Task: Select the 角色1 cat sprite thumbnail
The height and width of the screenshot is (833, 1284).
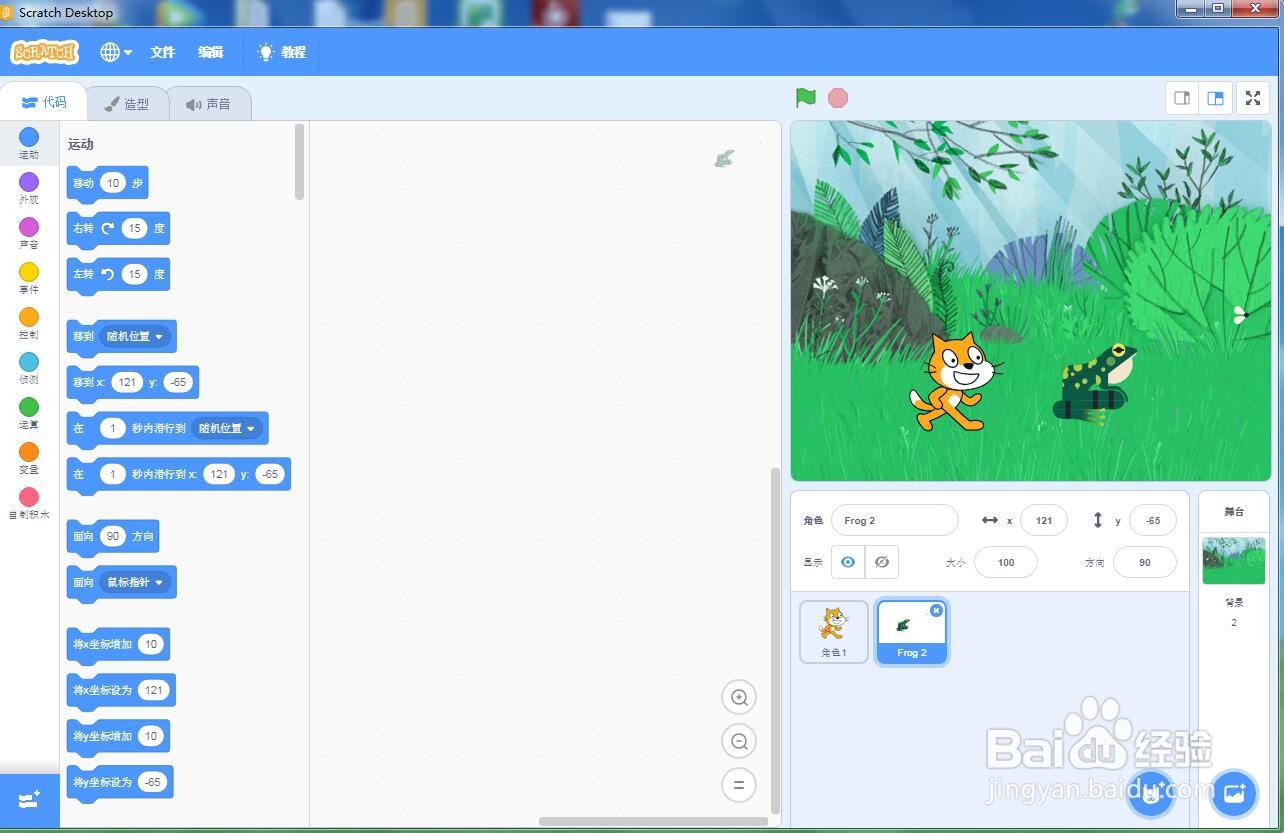Action: (x=834, y=631)
